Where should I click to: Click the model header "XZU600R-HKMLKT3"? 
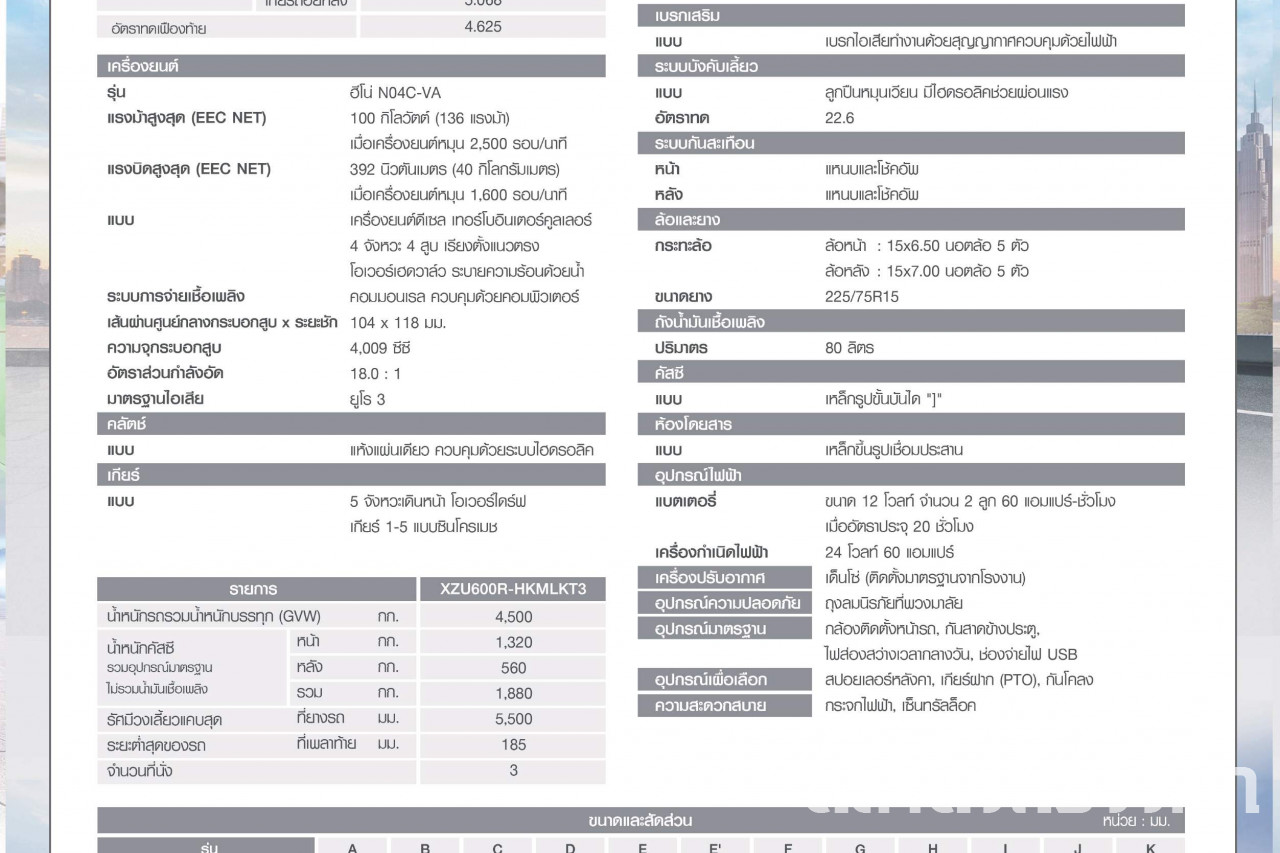pyautogui.click(x=513, y=589)
